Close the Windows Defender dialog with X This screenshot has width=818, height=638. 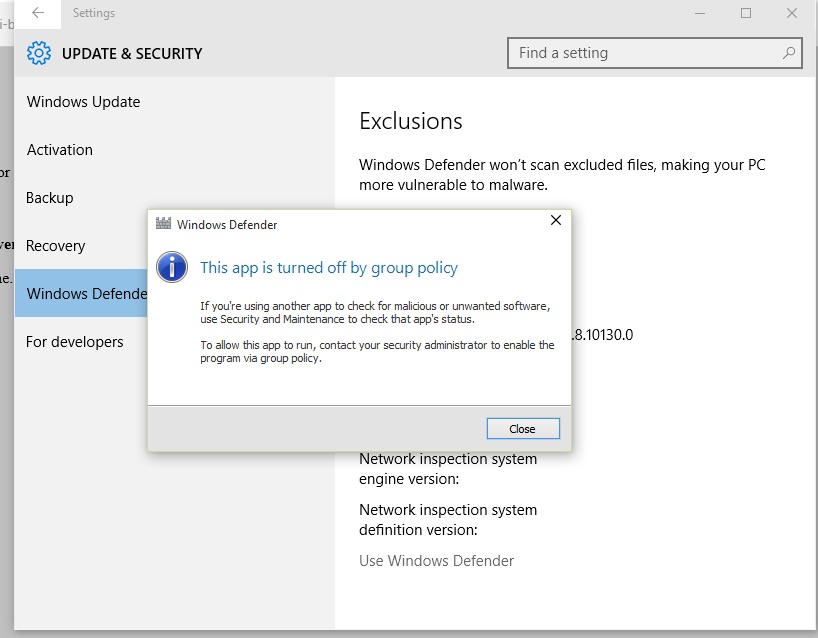(556, 220)
